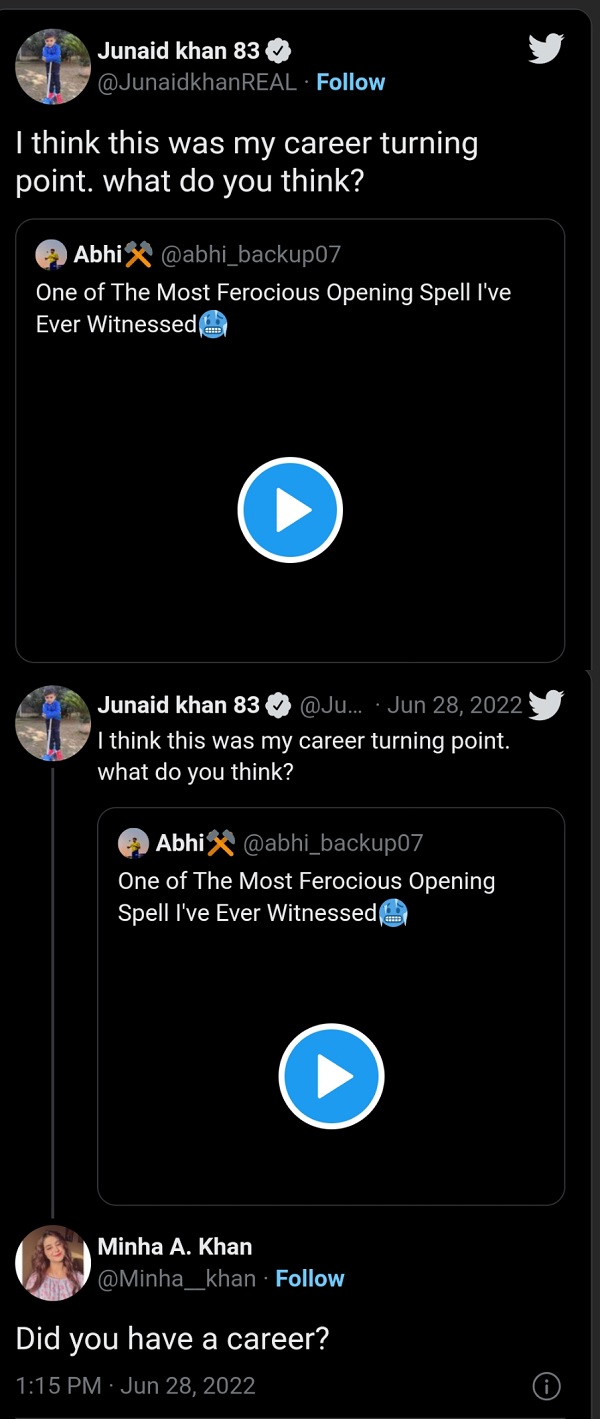Play the video in the second quoted tweet
This screenshot has height=1419, width=600.
pyautogui.click(x=331, y=1076)
